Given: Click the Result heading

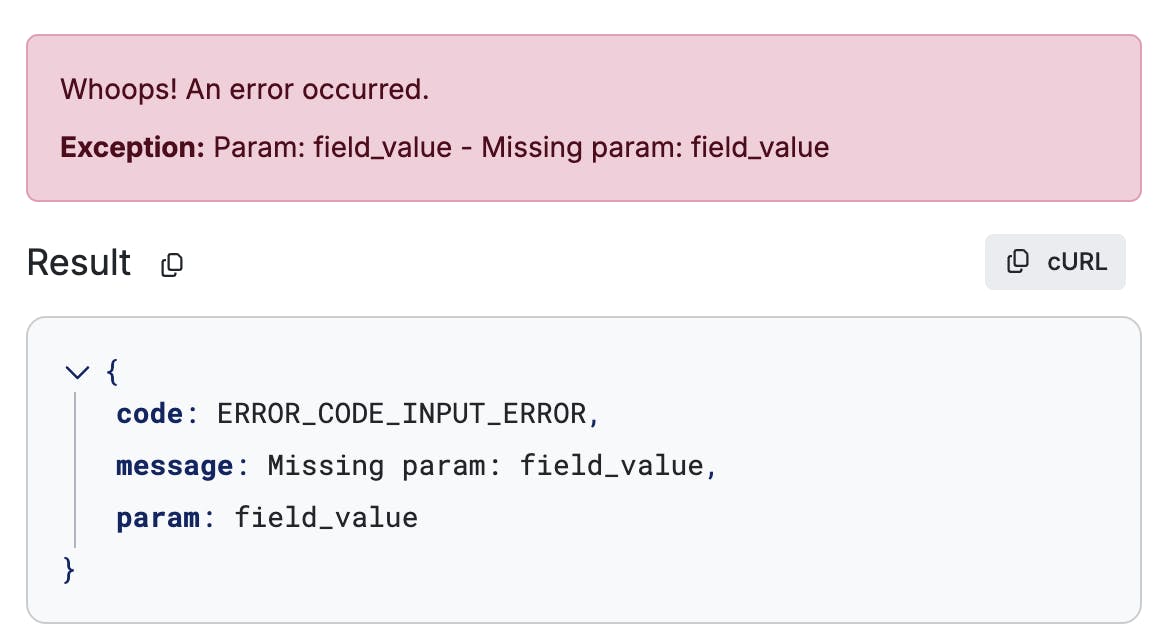Looking at the screenshot, I should click(x=79, y=262).
